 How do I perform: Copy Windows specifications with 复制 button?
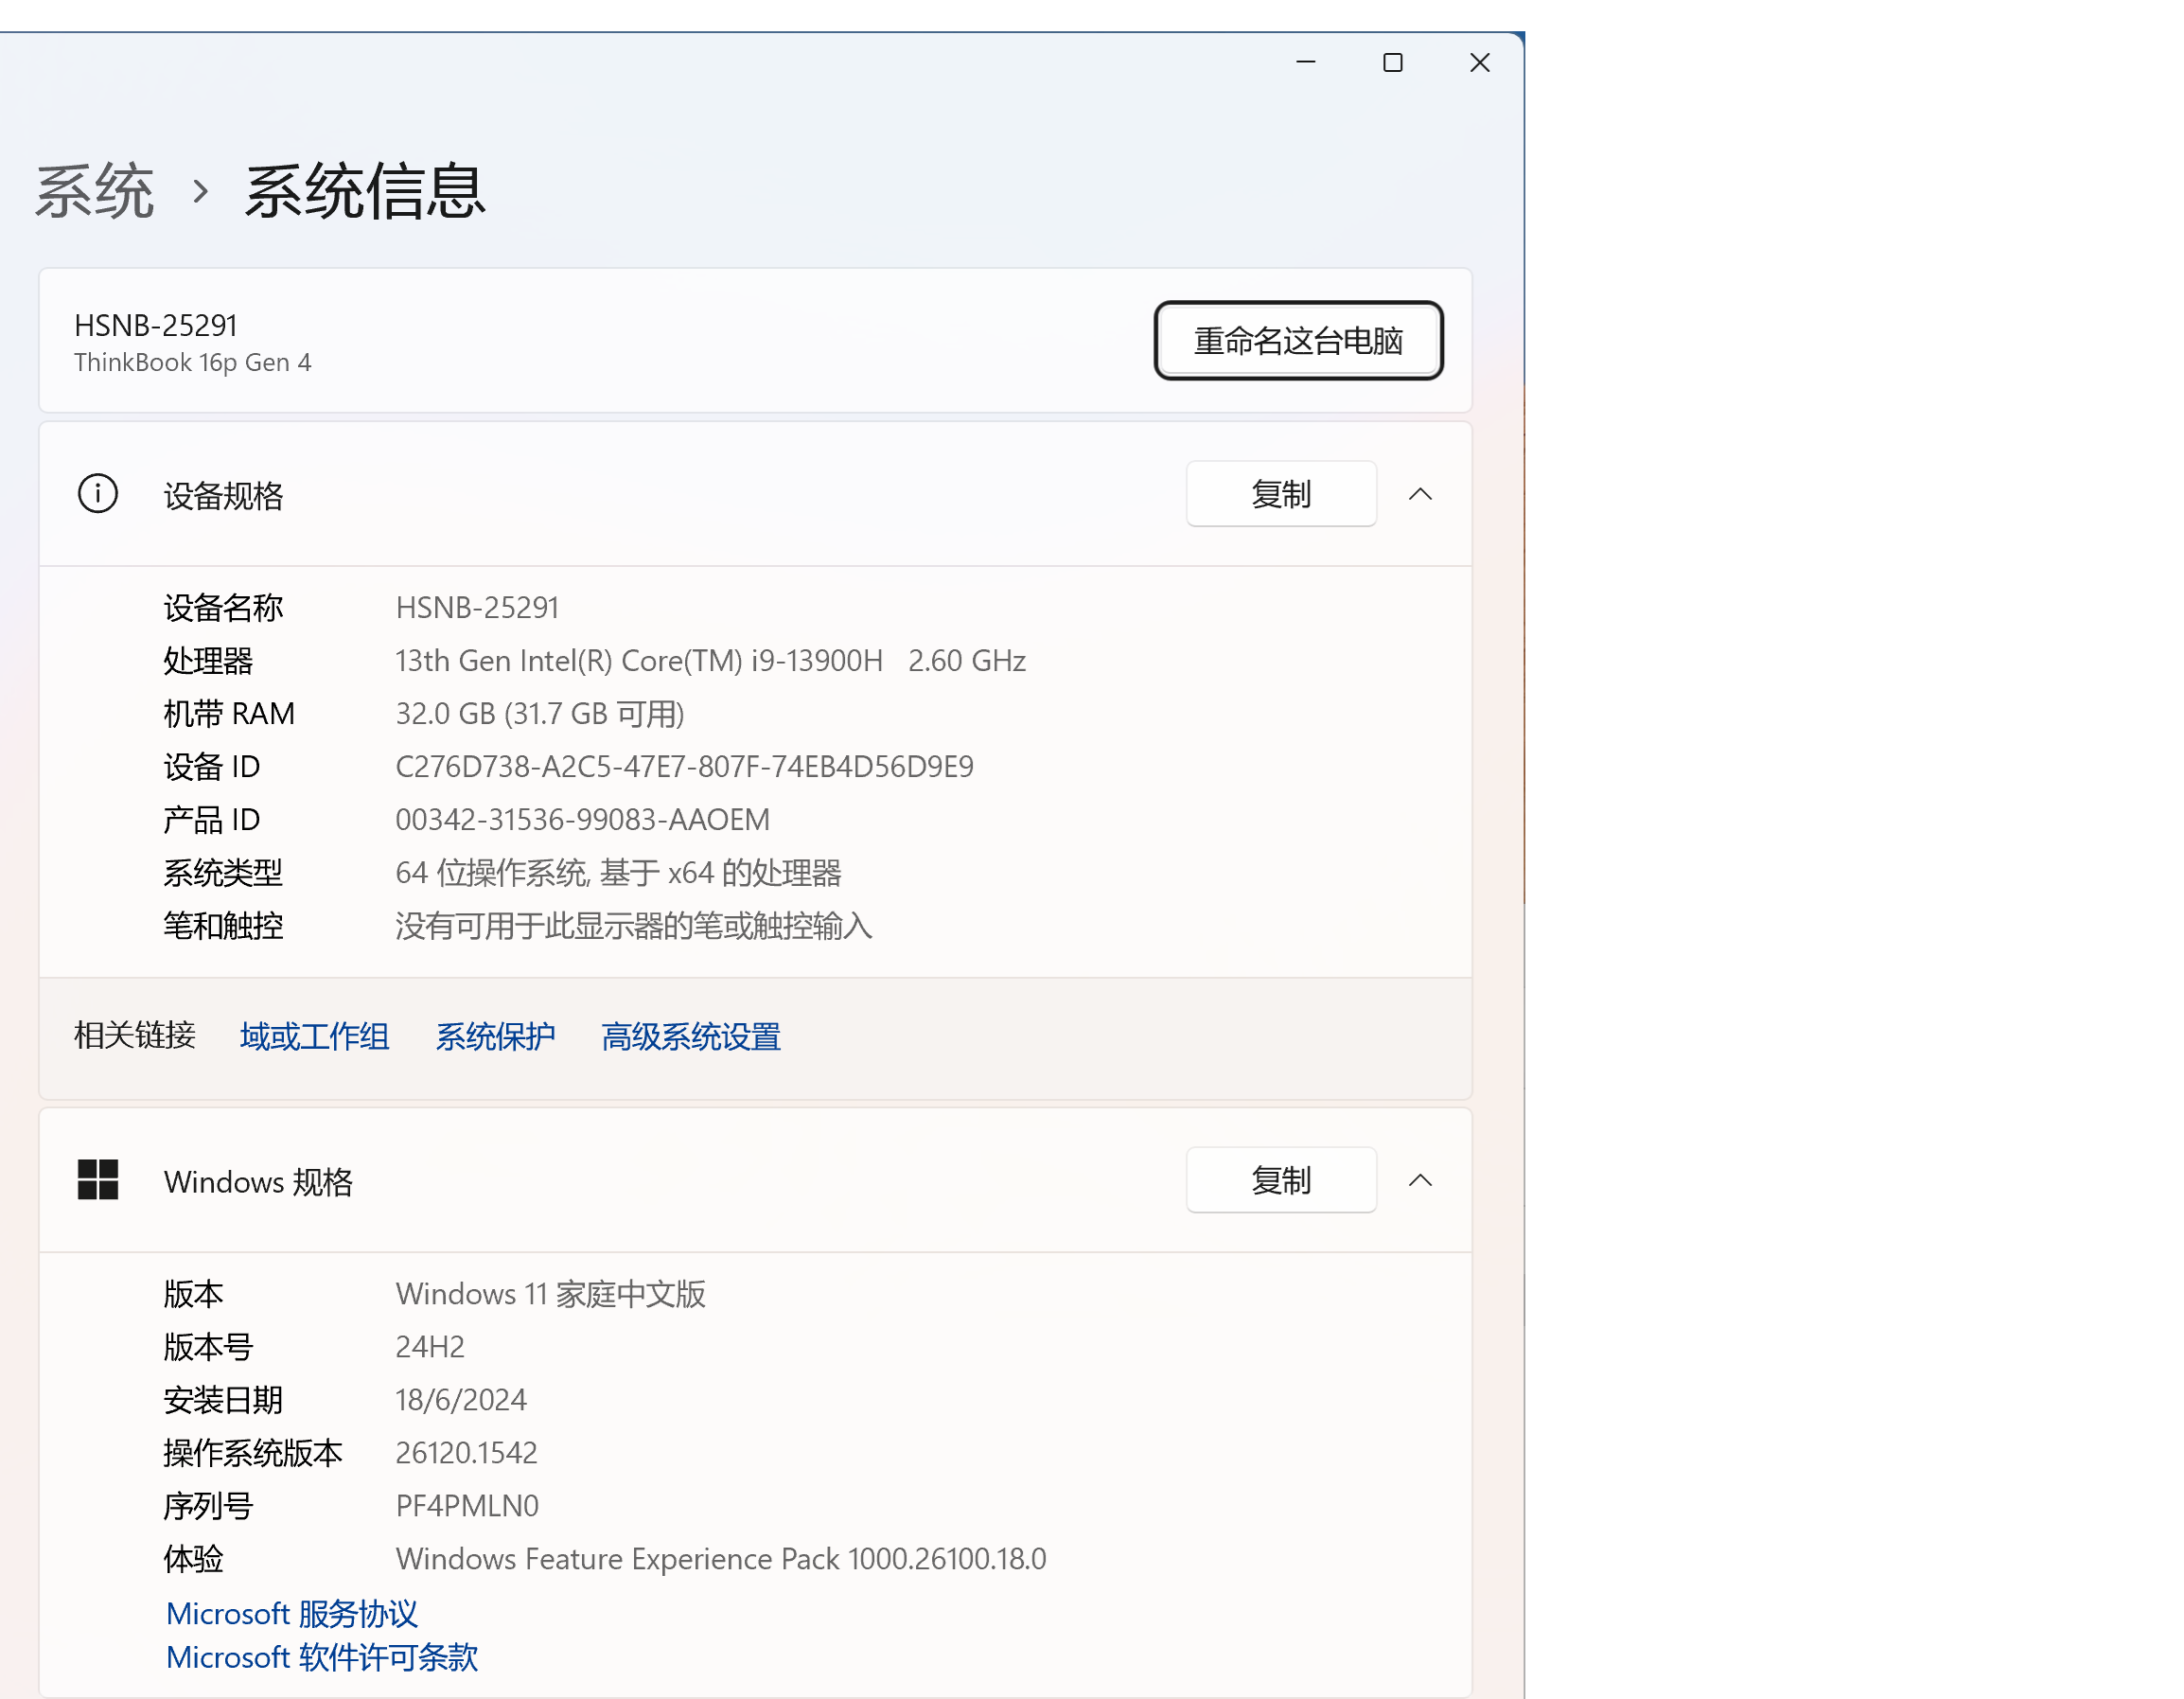click(1281, 1180)
